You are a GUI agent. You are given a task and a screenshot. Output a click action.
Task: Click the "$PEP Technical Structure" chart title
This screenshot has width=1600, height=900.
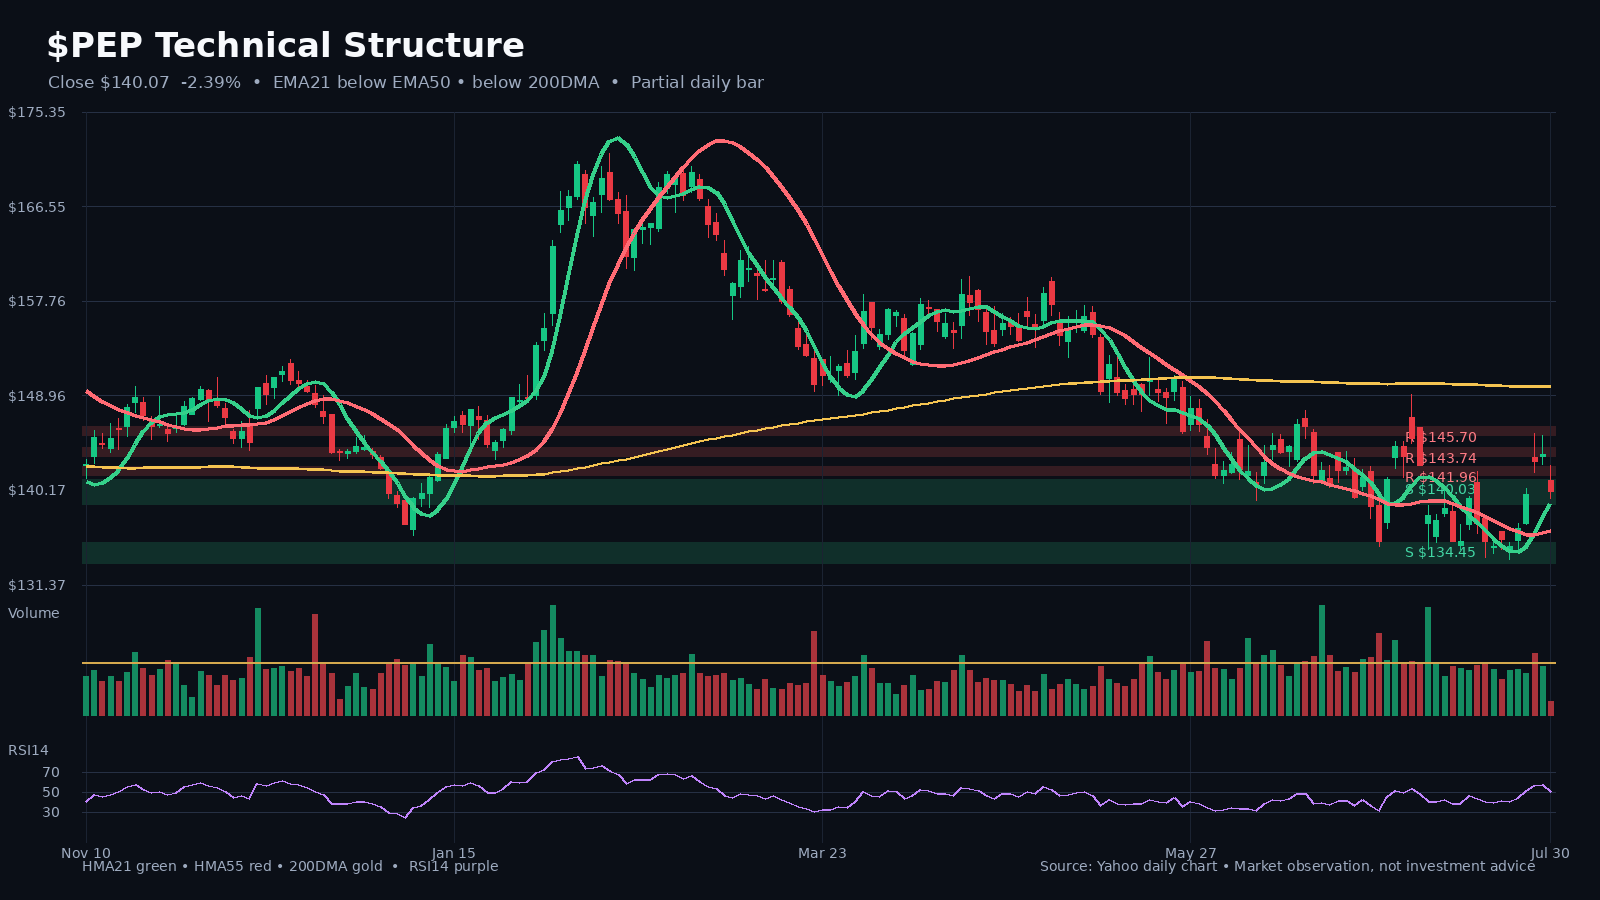[285, 46]
